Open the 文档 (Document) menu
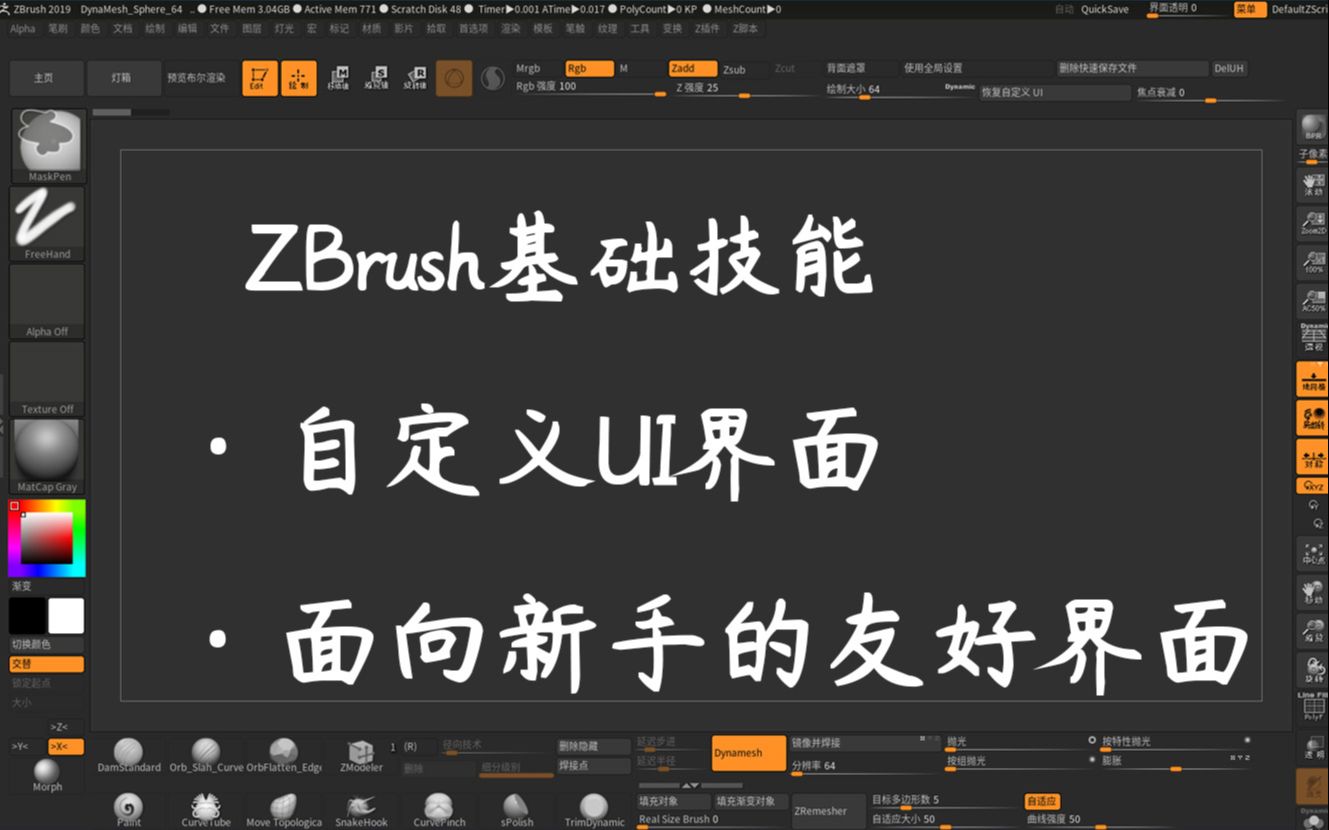Screen dimensions: 1329x830 pos(122,29)
